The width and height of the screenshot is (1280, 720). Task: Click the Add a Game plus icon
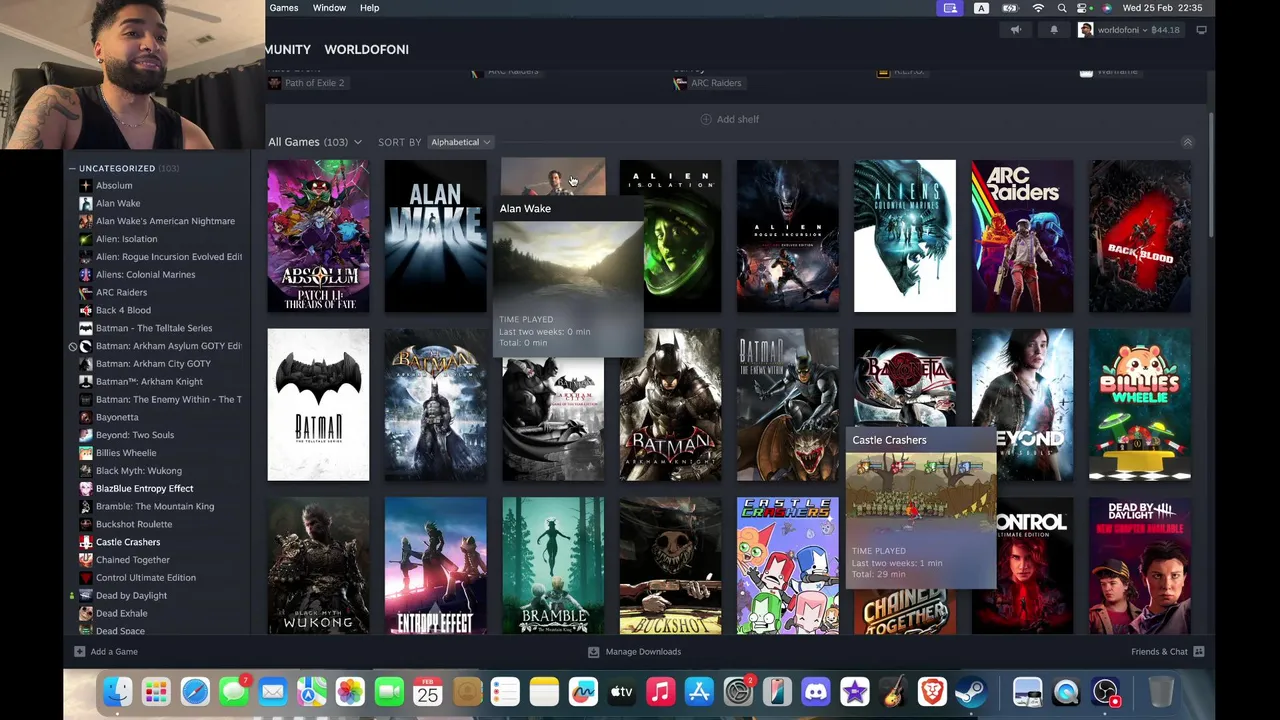click(79, 651)
